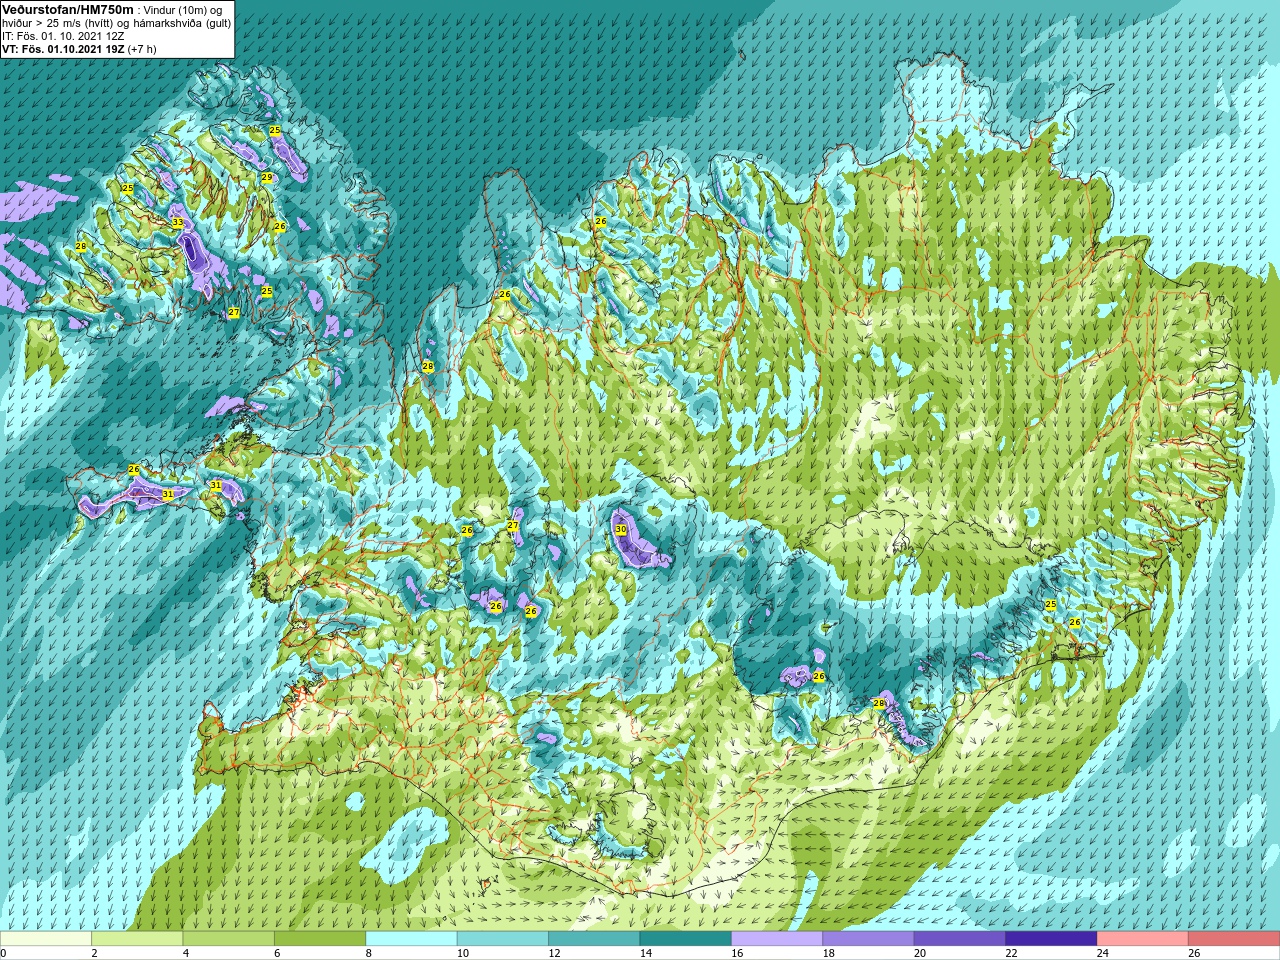
Task: Click the yellow 33 gust label
Action: (177, 222)
